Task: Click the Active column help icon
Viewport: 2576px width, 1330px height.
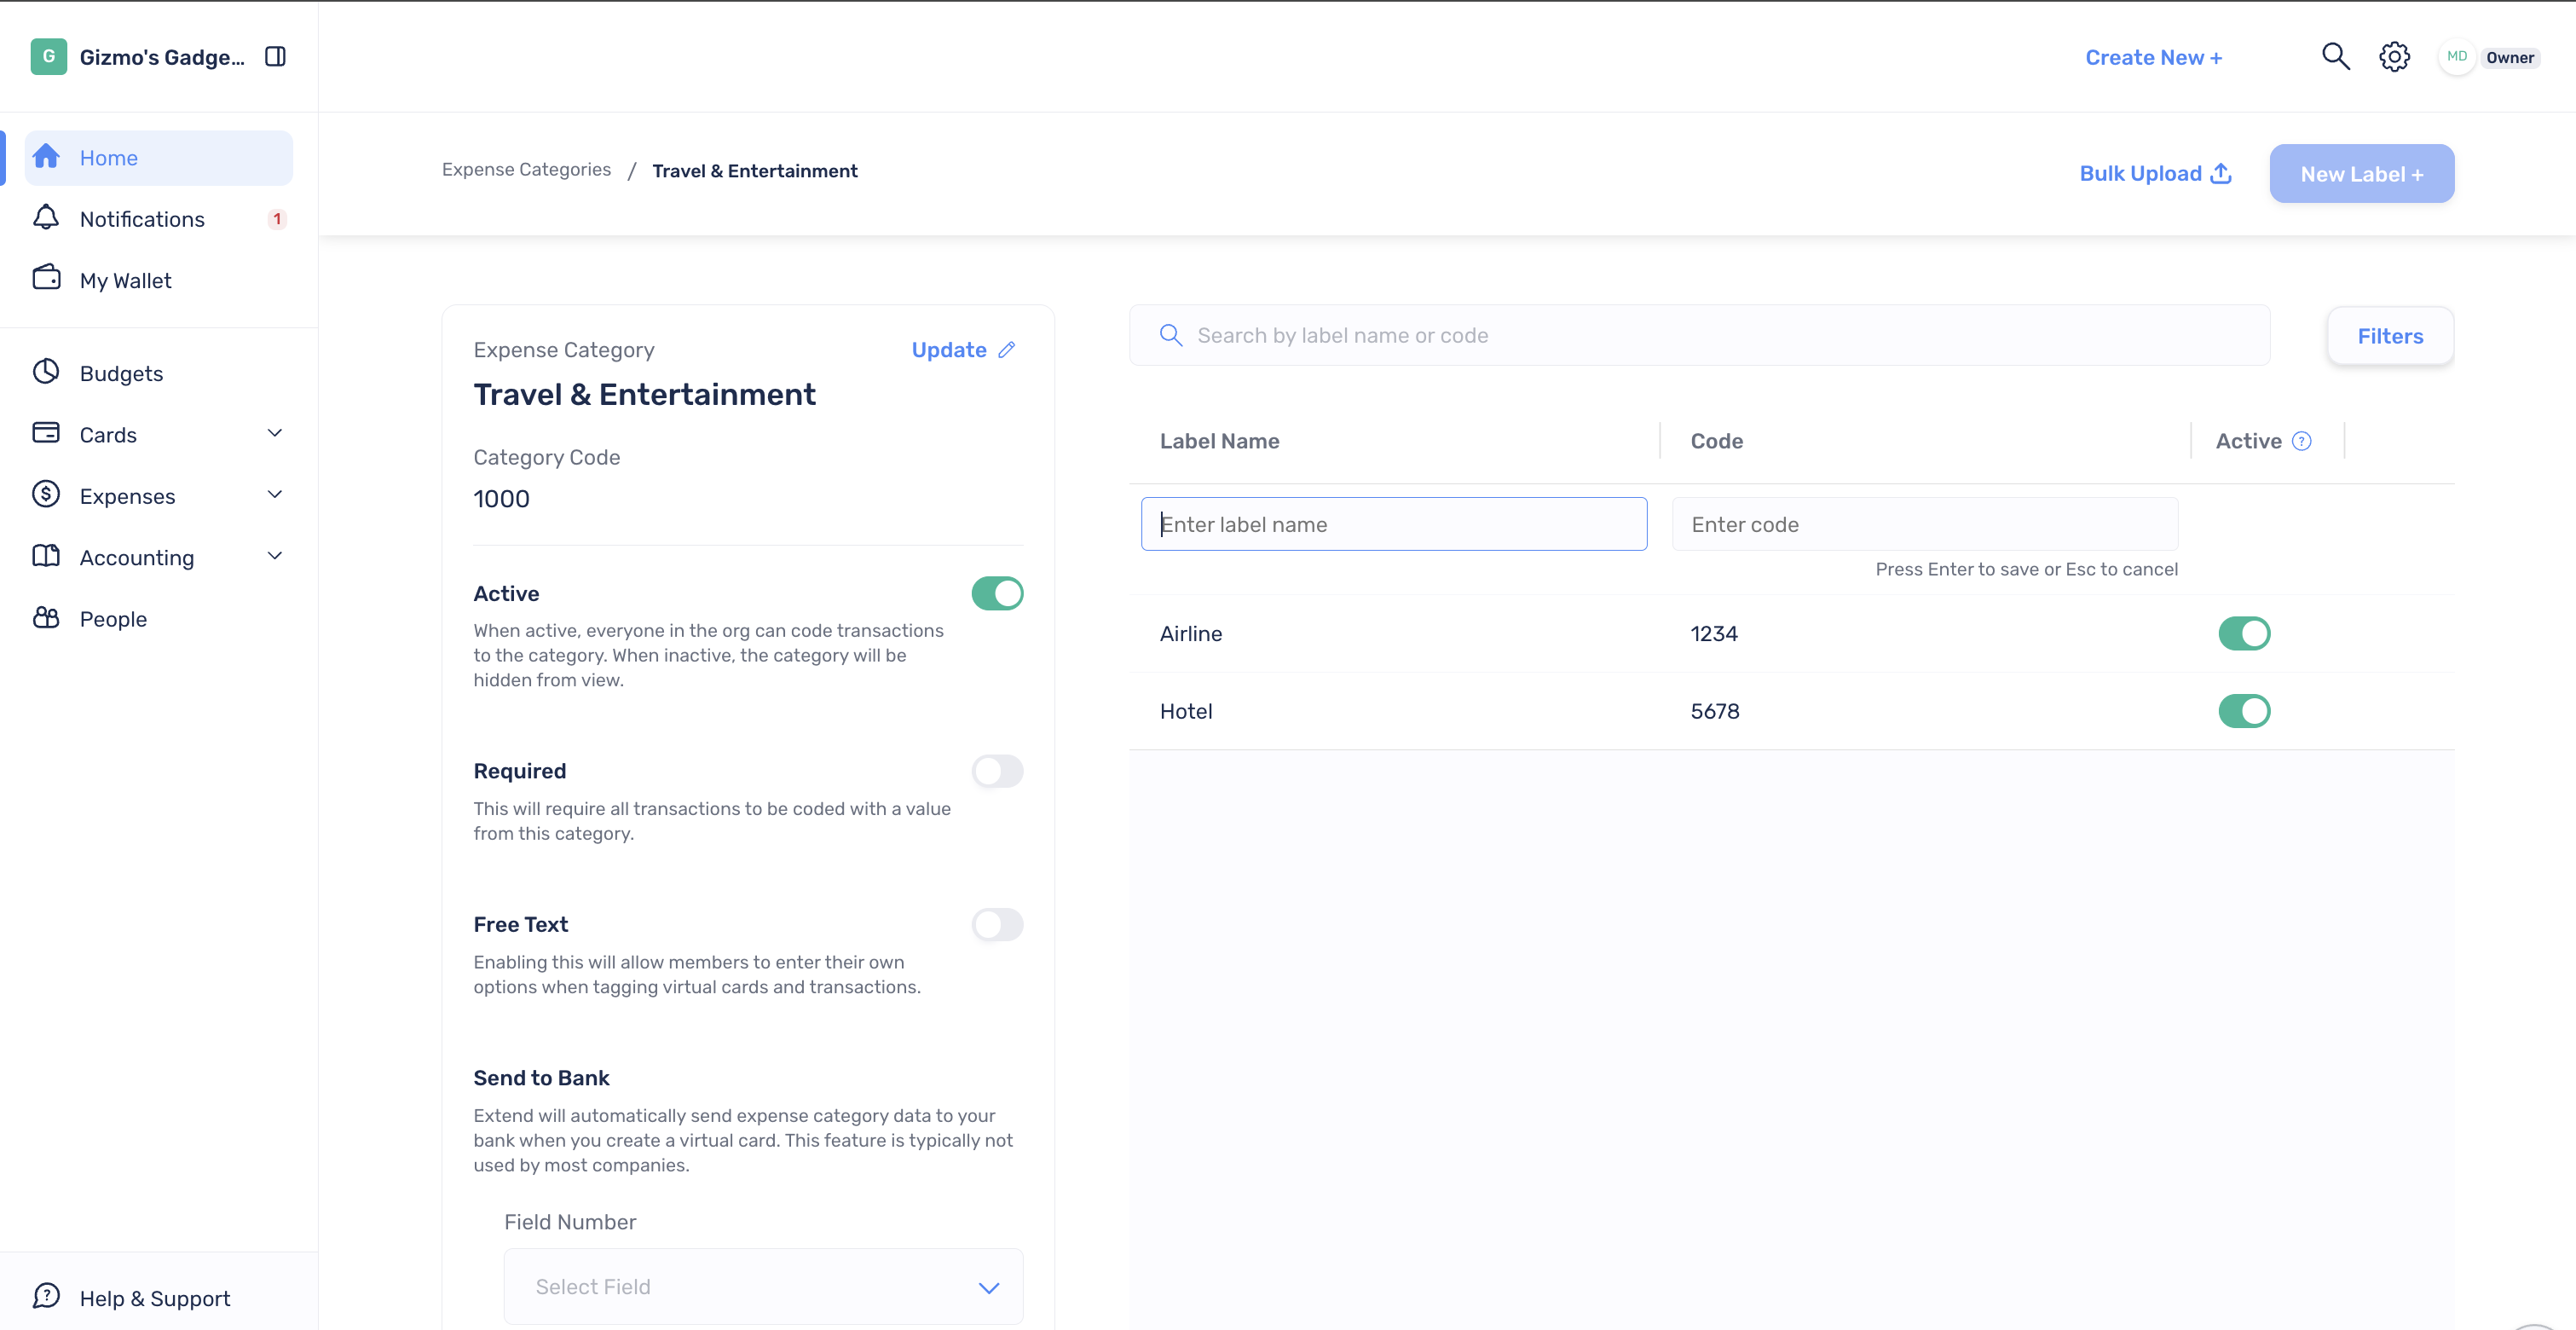Action: (x=2302, y=441)
